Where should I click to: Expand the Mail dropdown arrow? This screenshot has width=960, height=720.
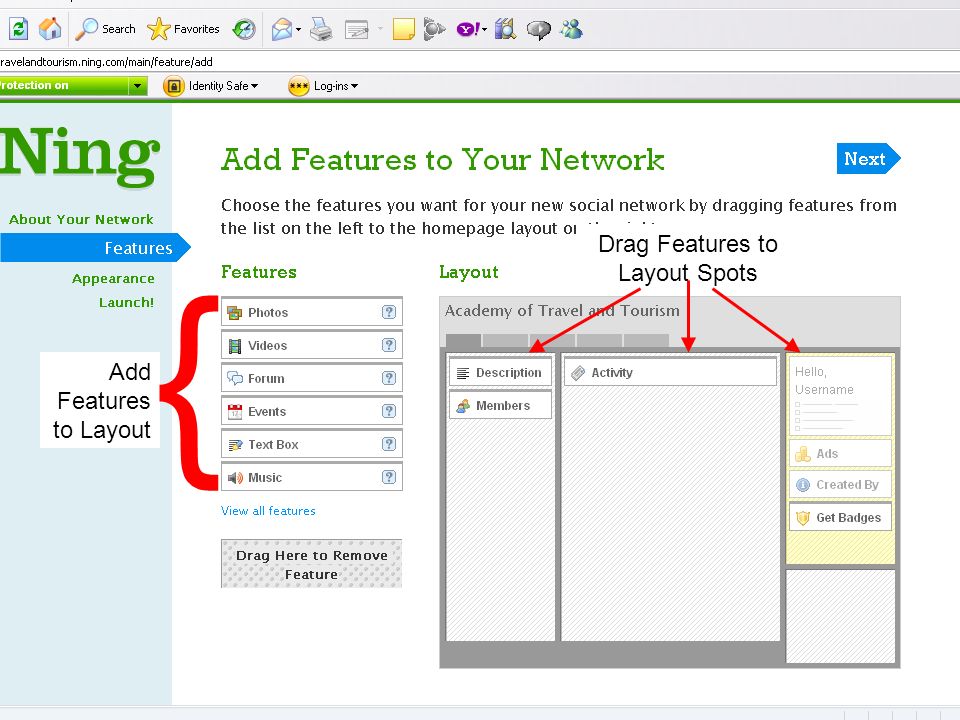[x=298, y=29]
